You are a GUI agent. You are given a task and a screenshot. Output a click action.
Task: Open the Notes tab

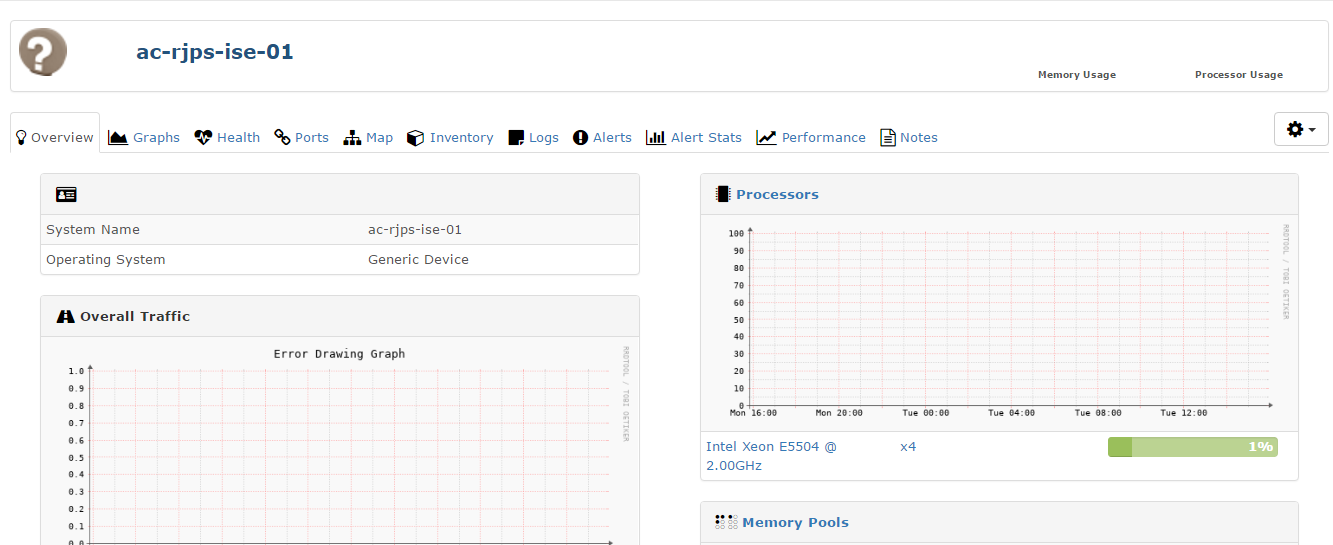909,137
